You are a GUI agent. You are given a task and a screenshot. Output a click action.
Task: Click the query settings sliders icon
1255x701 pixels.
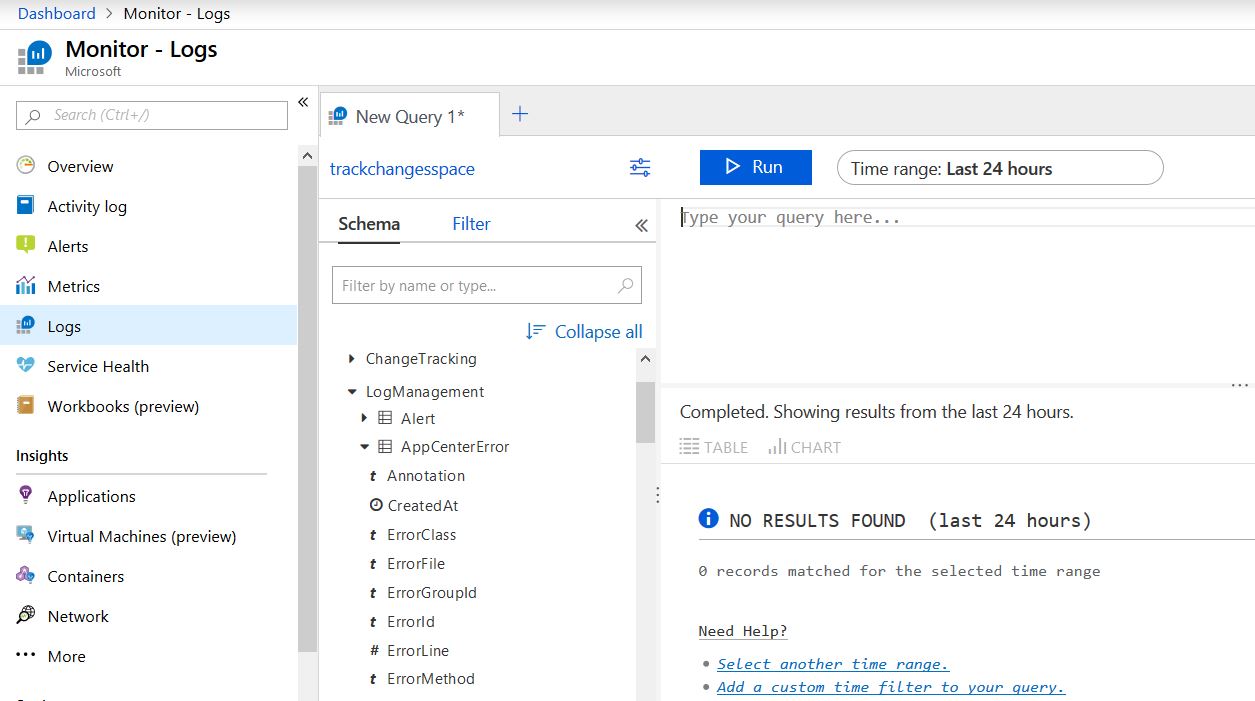(x=640, y=168)
